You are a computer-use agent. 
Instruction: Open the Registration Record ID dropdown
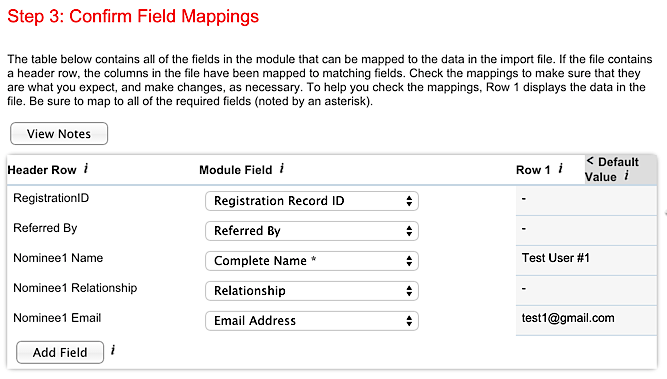click(x=312, y=201)
